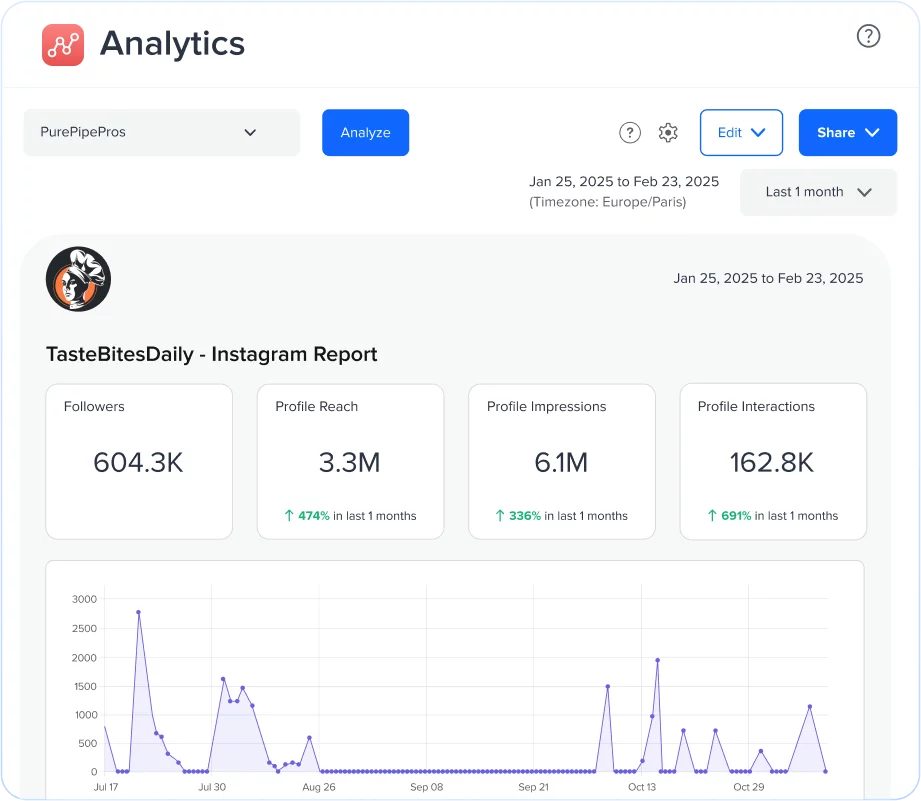Screen dimensions: 921x801
Task: Open the Last 1 month date range dropdown
Action: (818, 192)
